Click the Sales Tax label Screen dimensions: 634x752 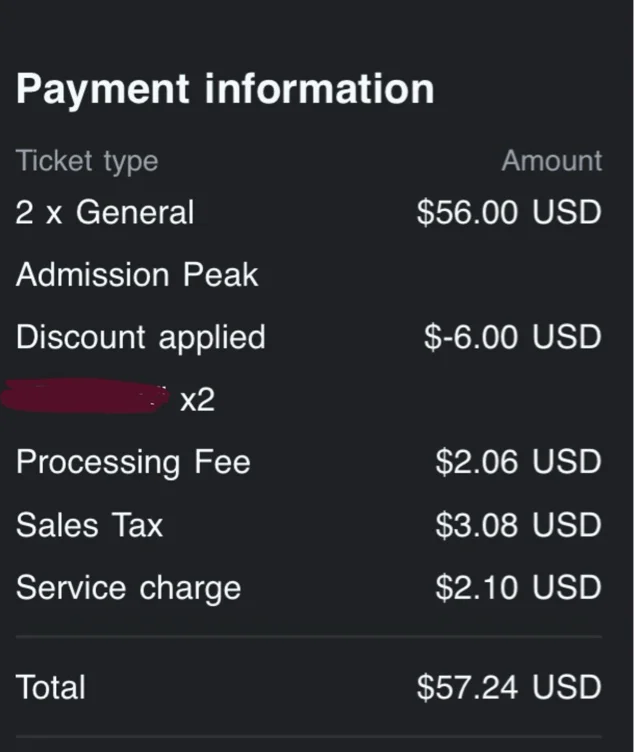89,525
